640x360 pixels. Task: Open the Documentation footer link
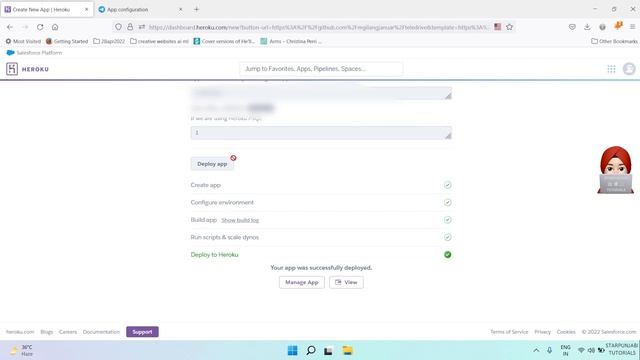coord(101,332)
